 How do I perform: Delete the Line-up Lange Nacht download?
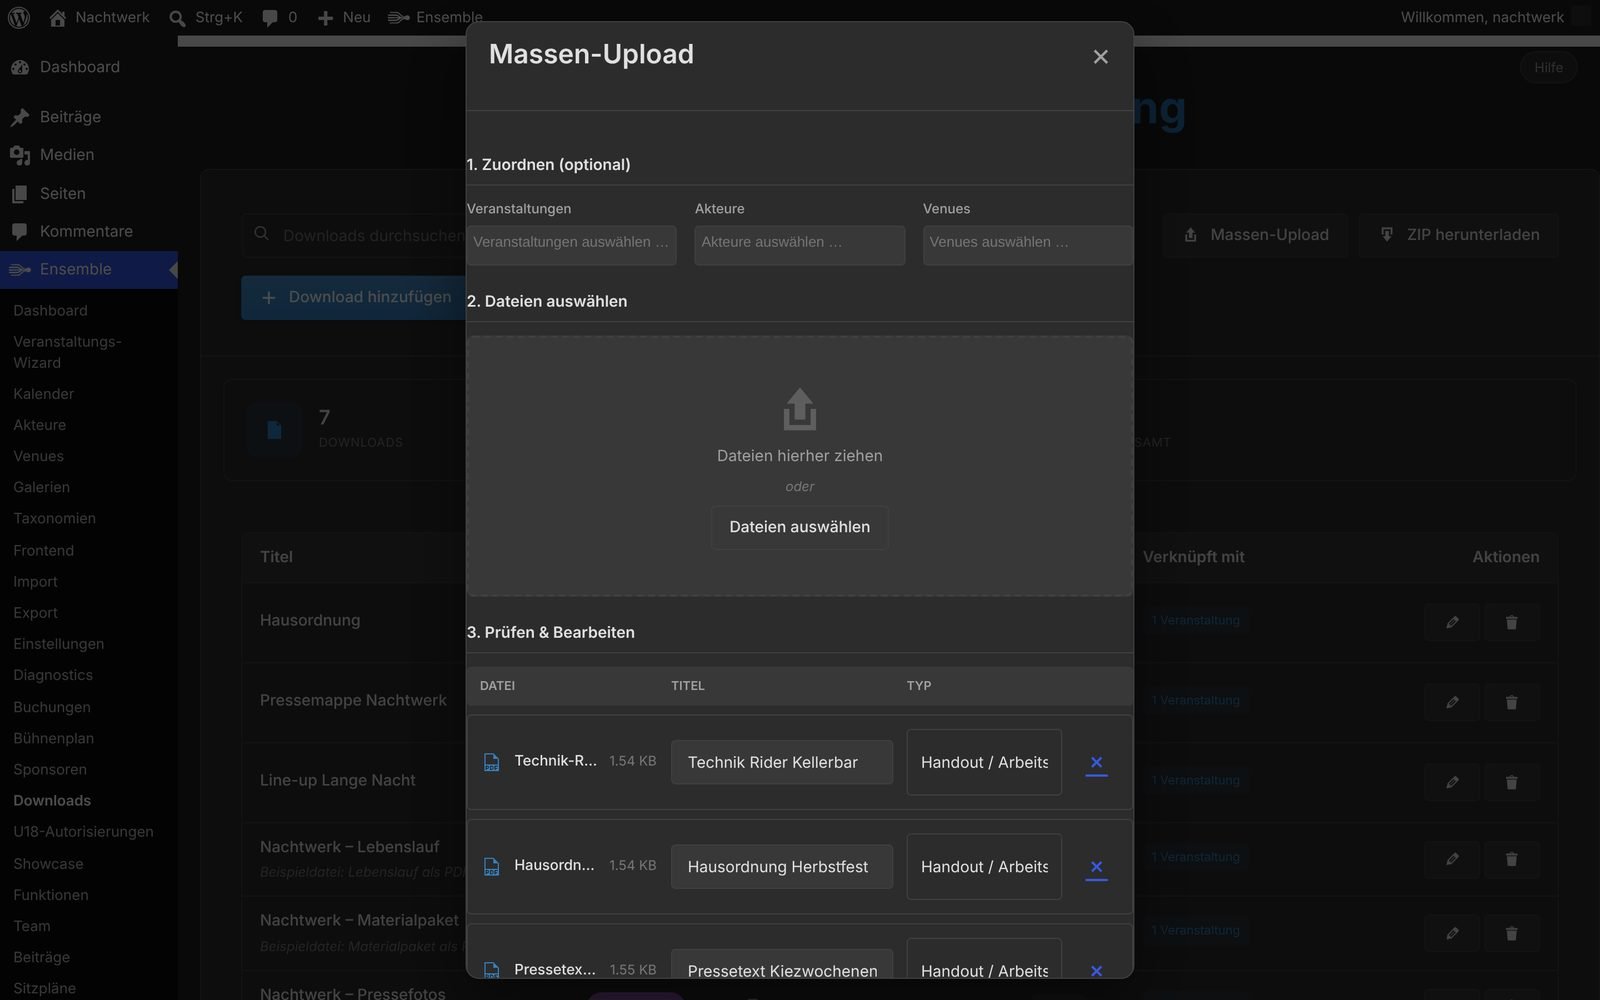click(x=1511, y=782)
